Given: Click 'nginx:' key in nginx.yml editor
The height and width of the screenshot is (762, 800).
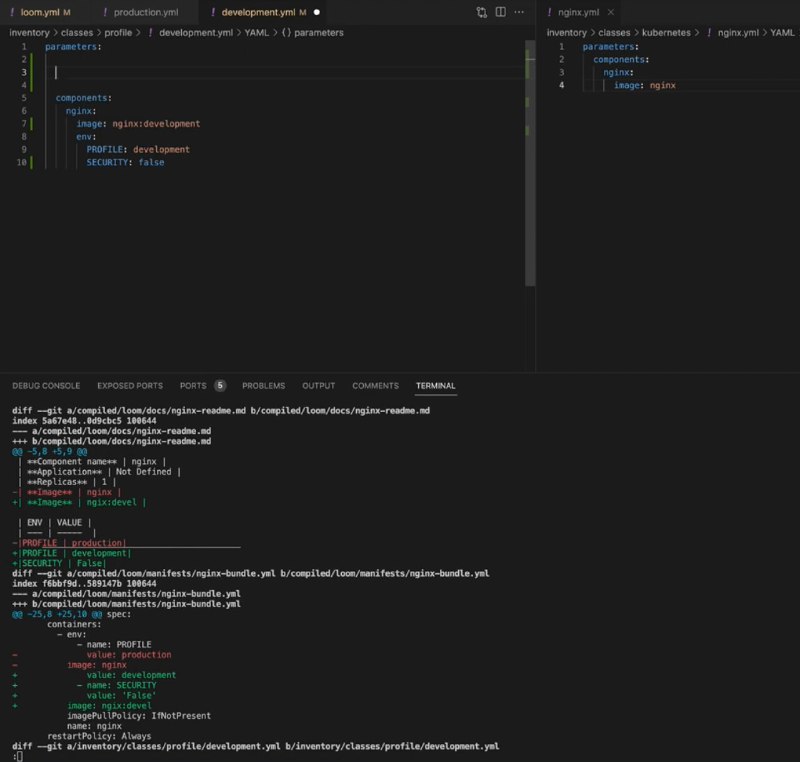Looking at the screenshot, I should [618, 72].
